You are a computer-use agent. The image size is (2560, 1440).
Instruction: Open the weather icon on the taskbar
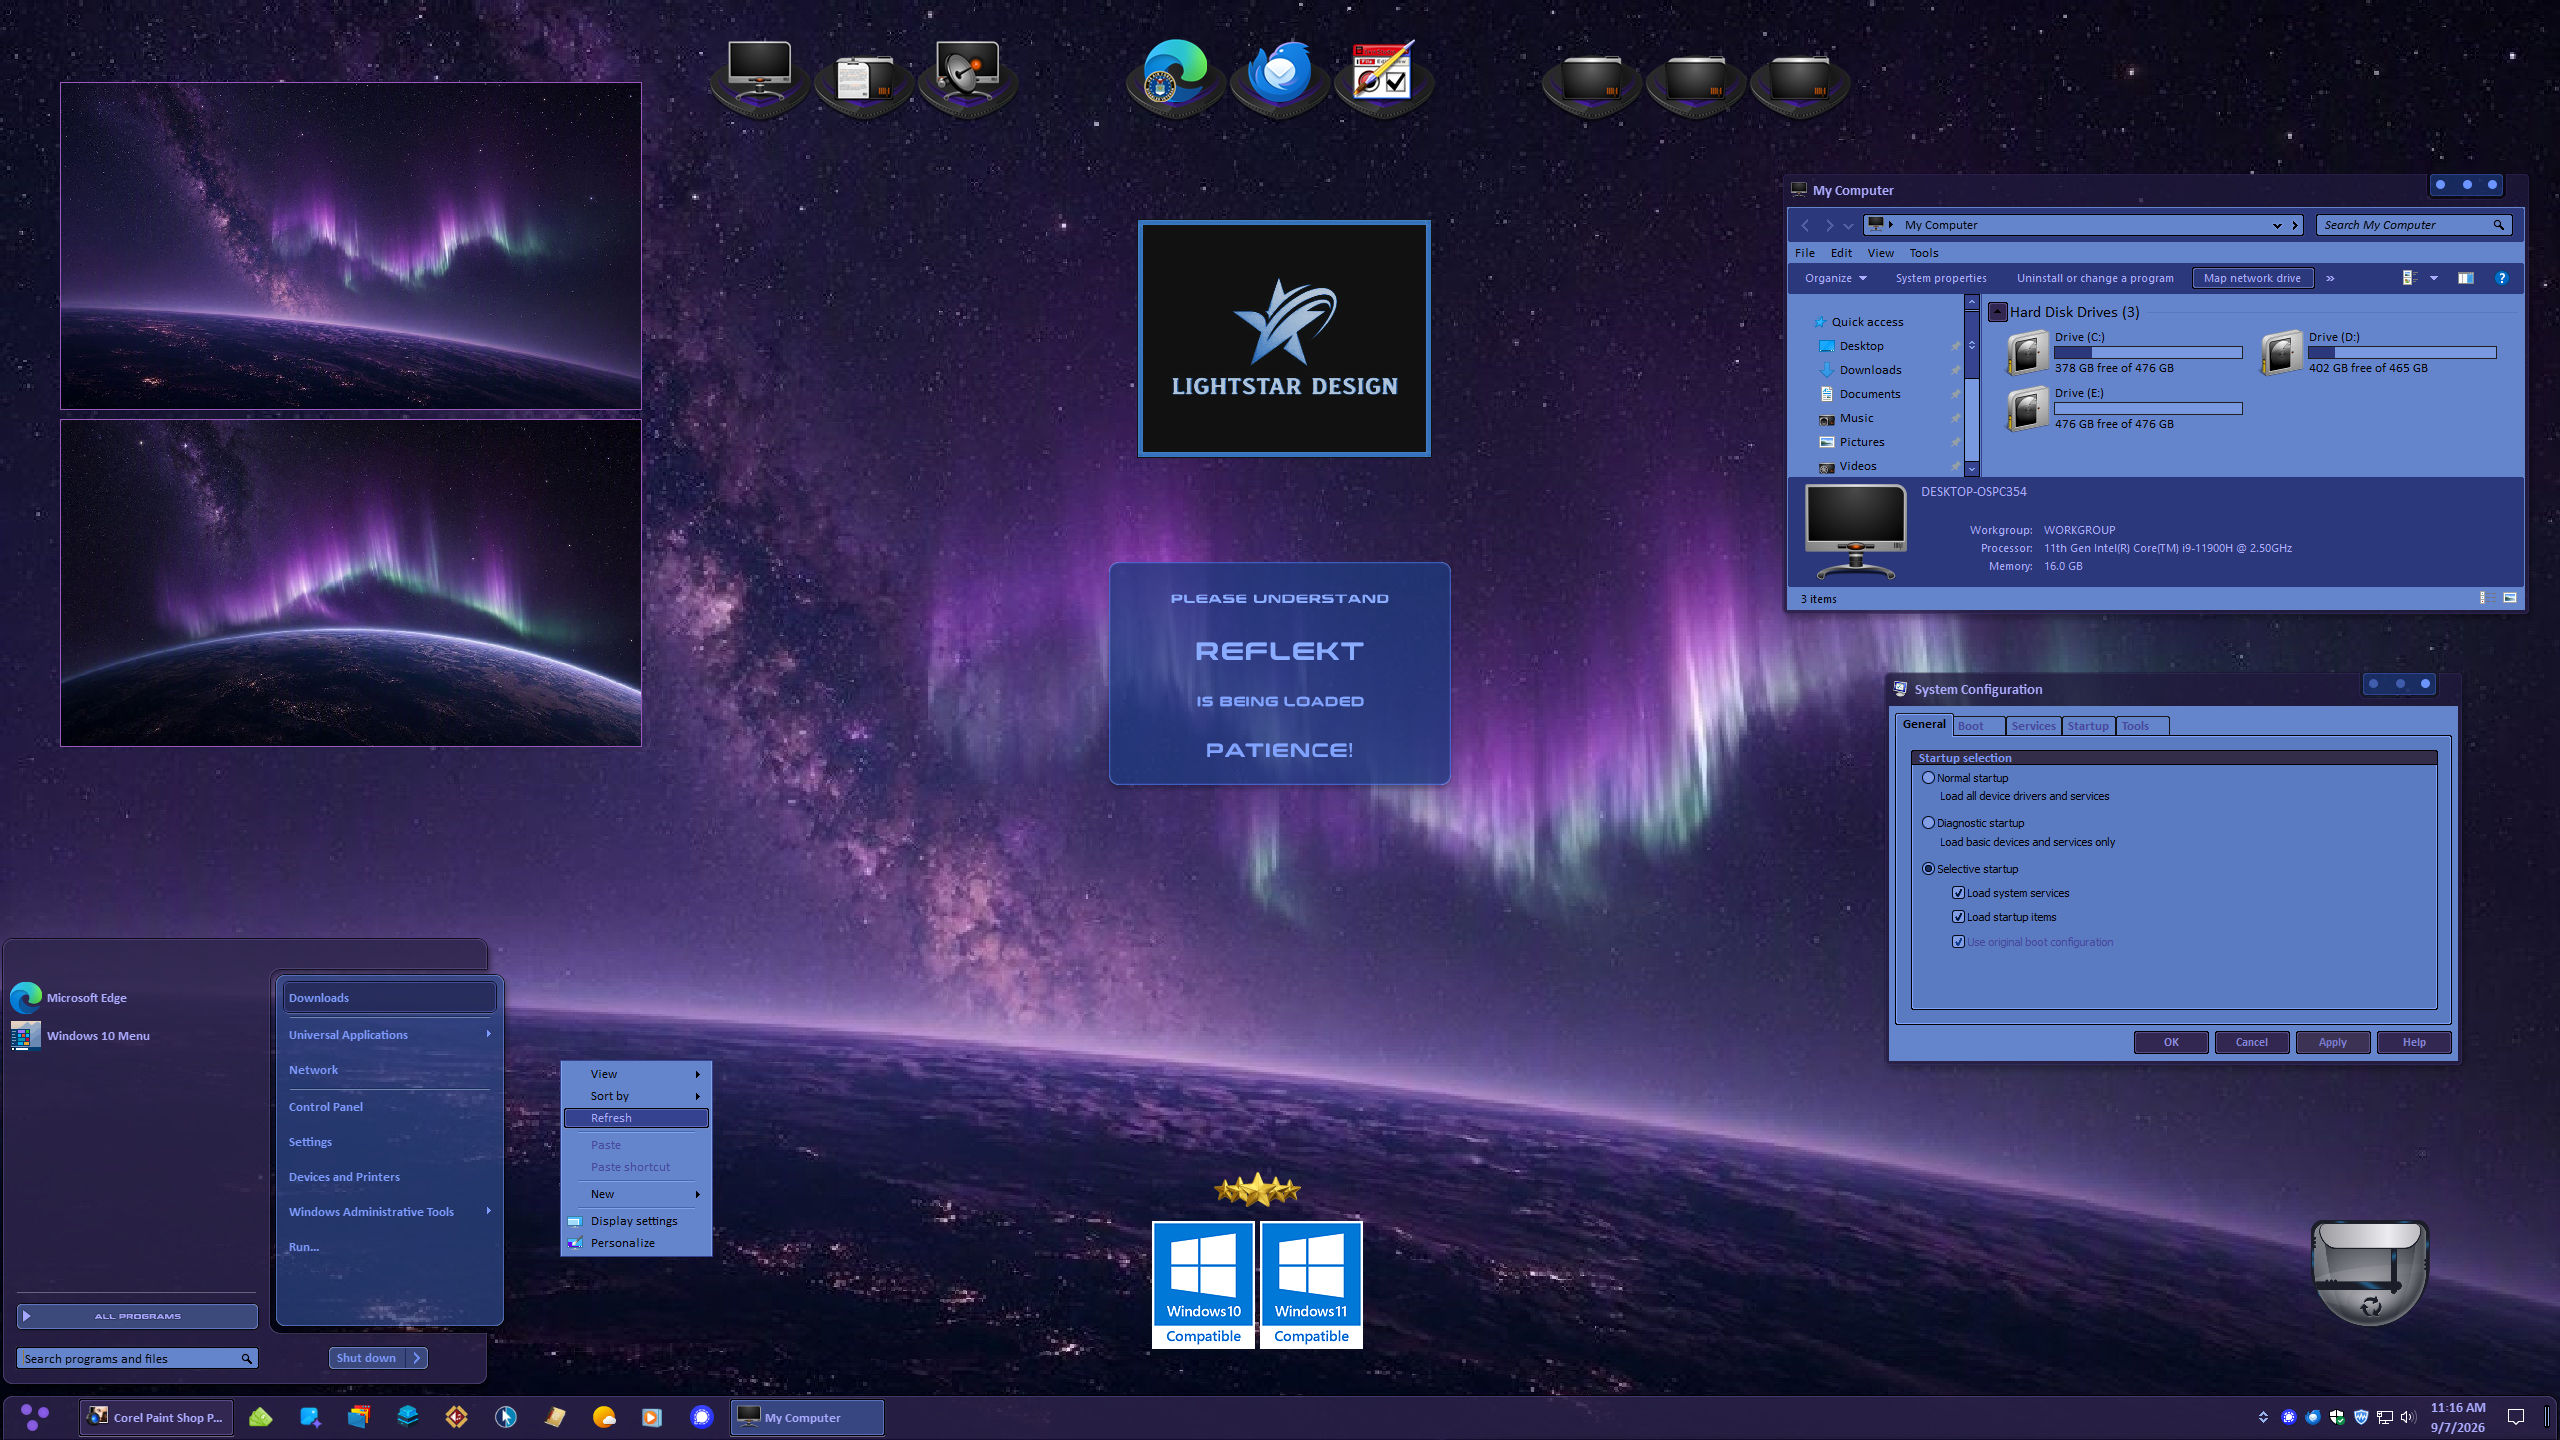click(x=604, y=1417)
